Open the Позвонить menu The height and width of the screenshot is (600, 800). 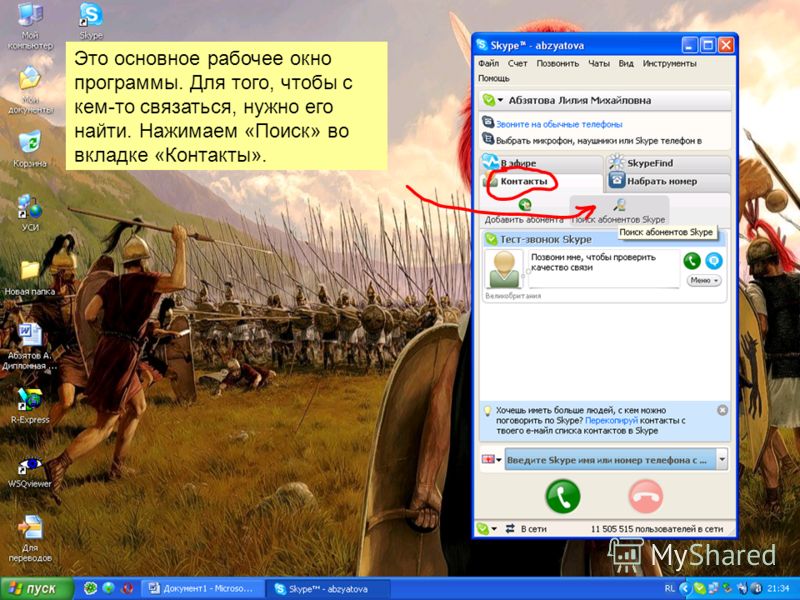pyautogui.click(x=558, y=63)
